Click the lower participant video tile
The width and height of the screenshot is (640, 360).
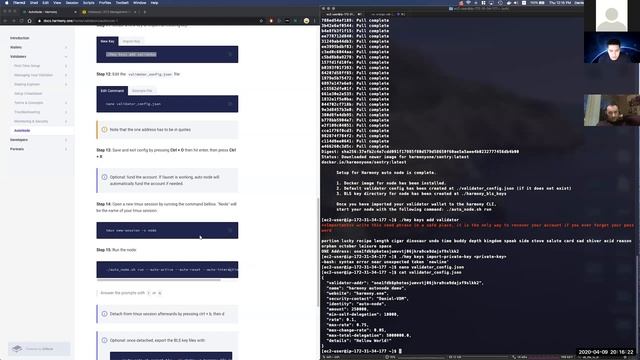[x=612, y=110]
